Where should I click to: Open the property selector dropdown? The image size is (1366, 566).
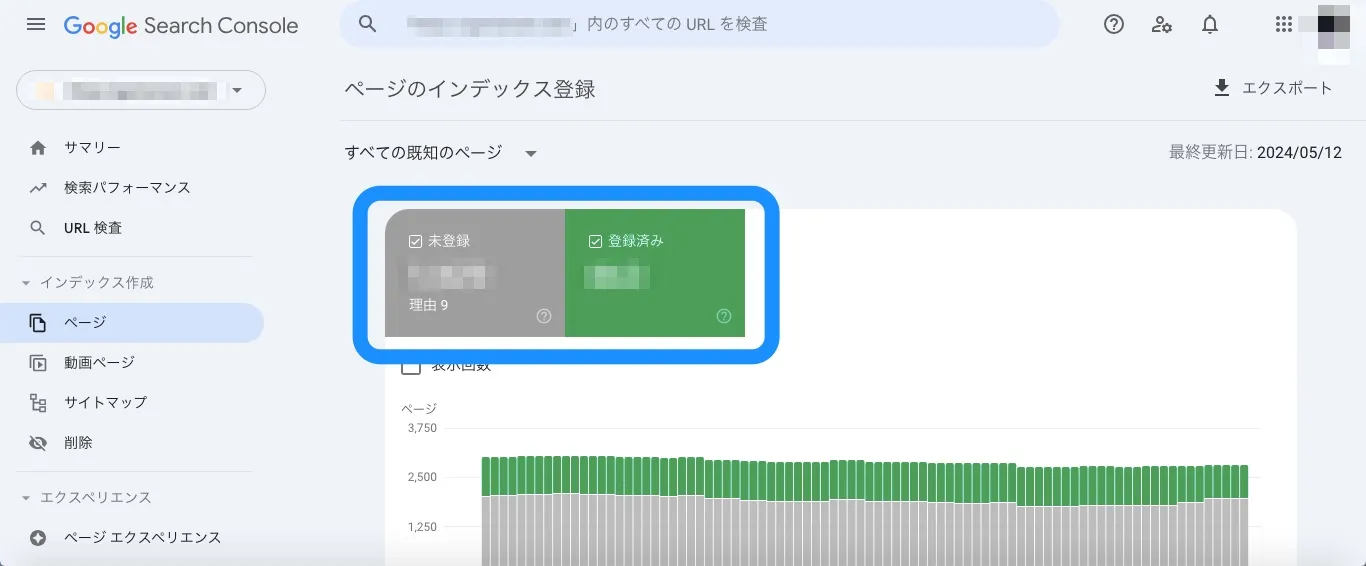pyautogui.click(x=141, y=90)
